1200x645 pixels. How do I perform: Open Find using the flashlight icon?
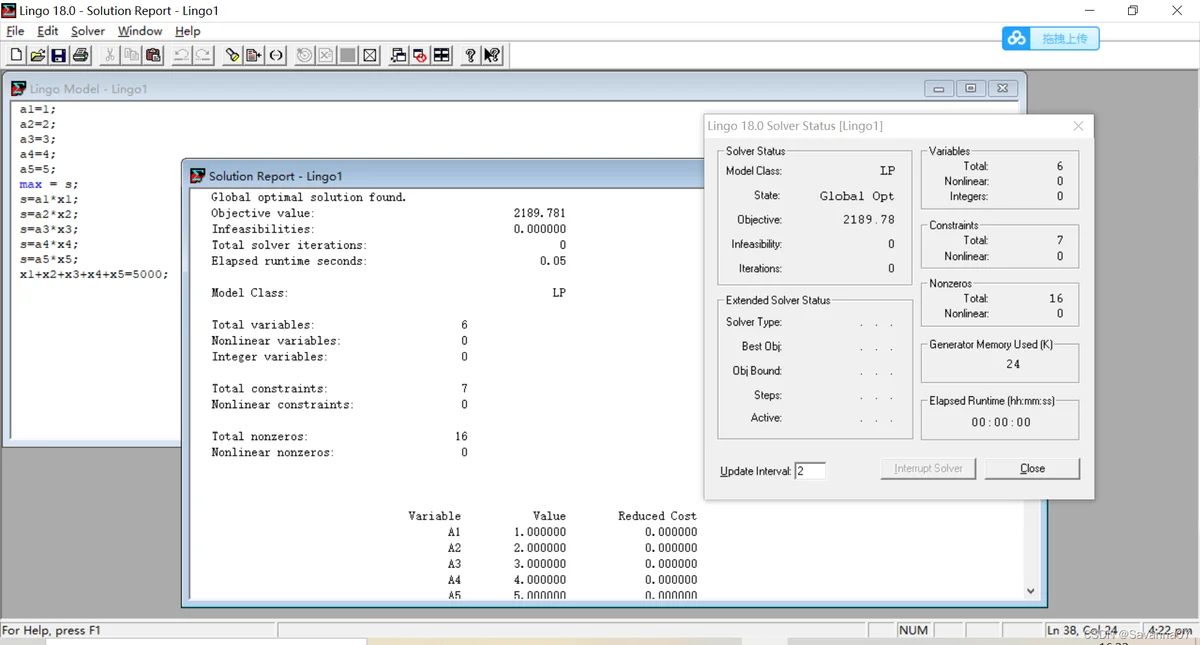coord(232,55)
